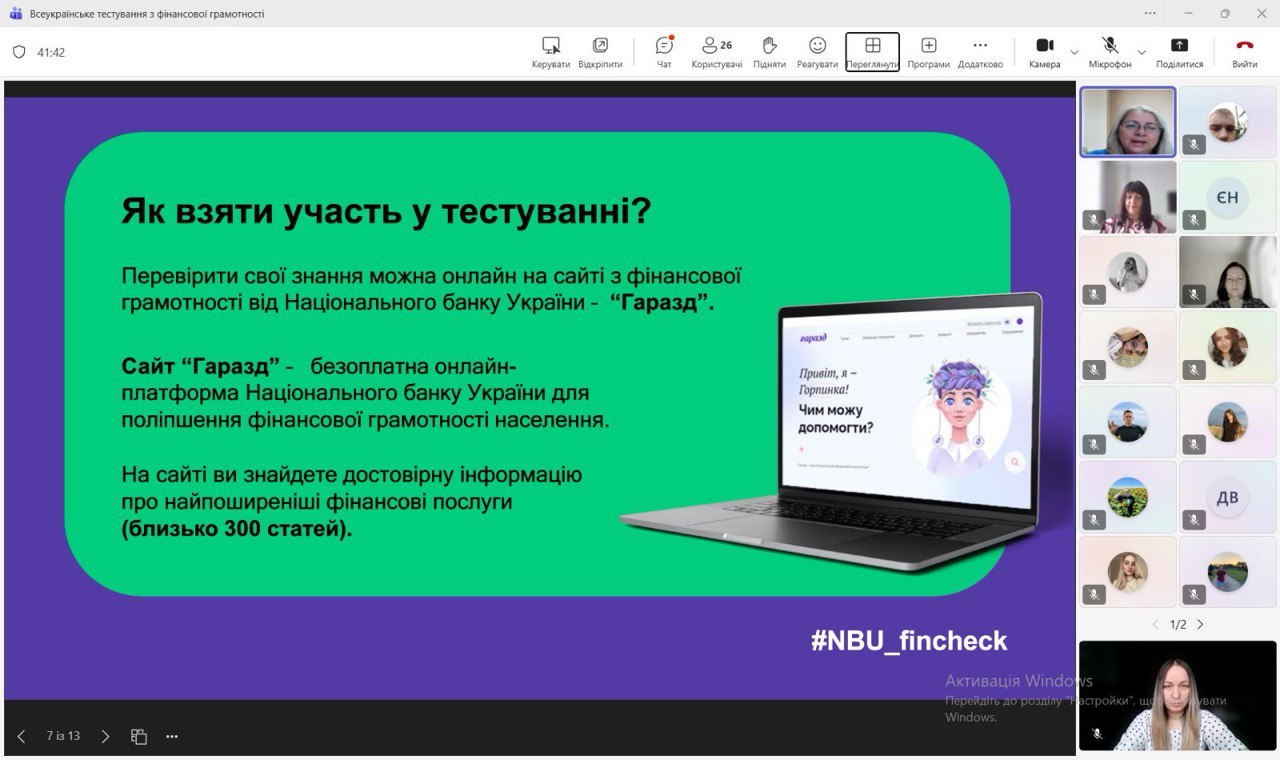Open the Програми apps button

coord(928,51)
